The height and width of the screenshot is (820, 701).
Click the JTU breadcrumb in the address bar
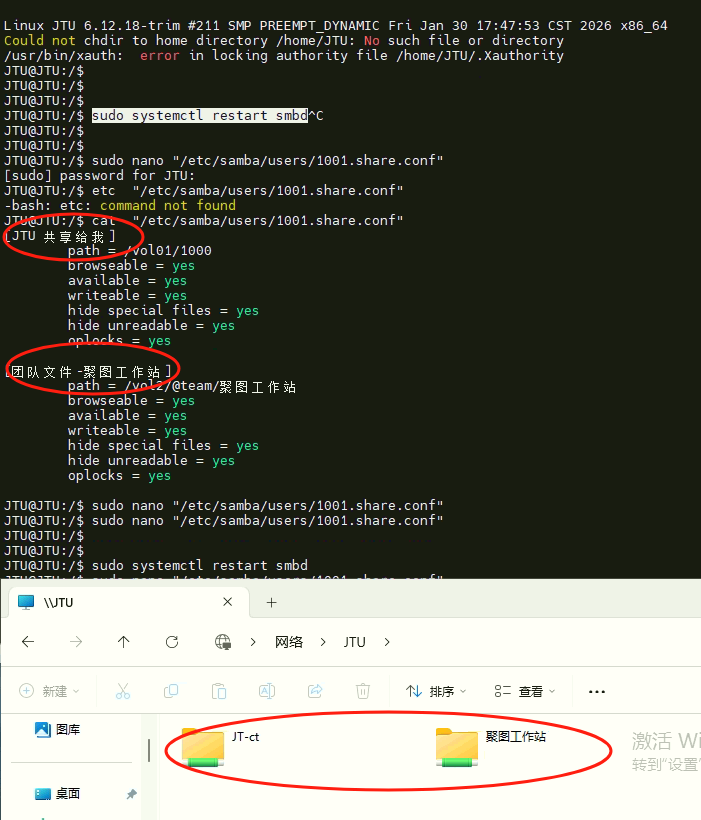tap(354, 642)
